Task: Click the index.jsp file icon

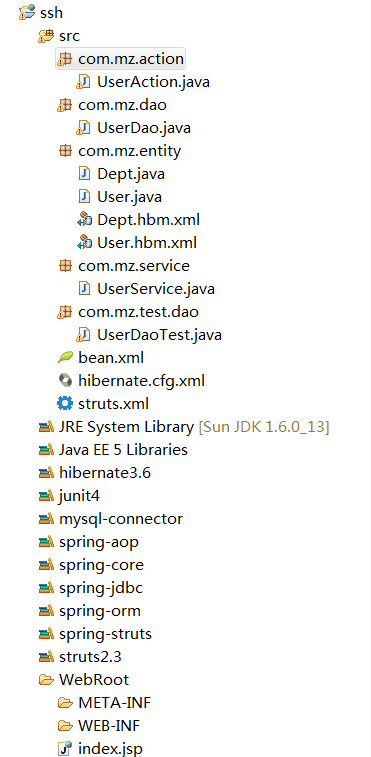Action: pos(65,749)
